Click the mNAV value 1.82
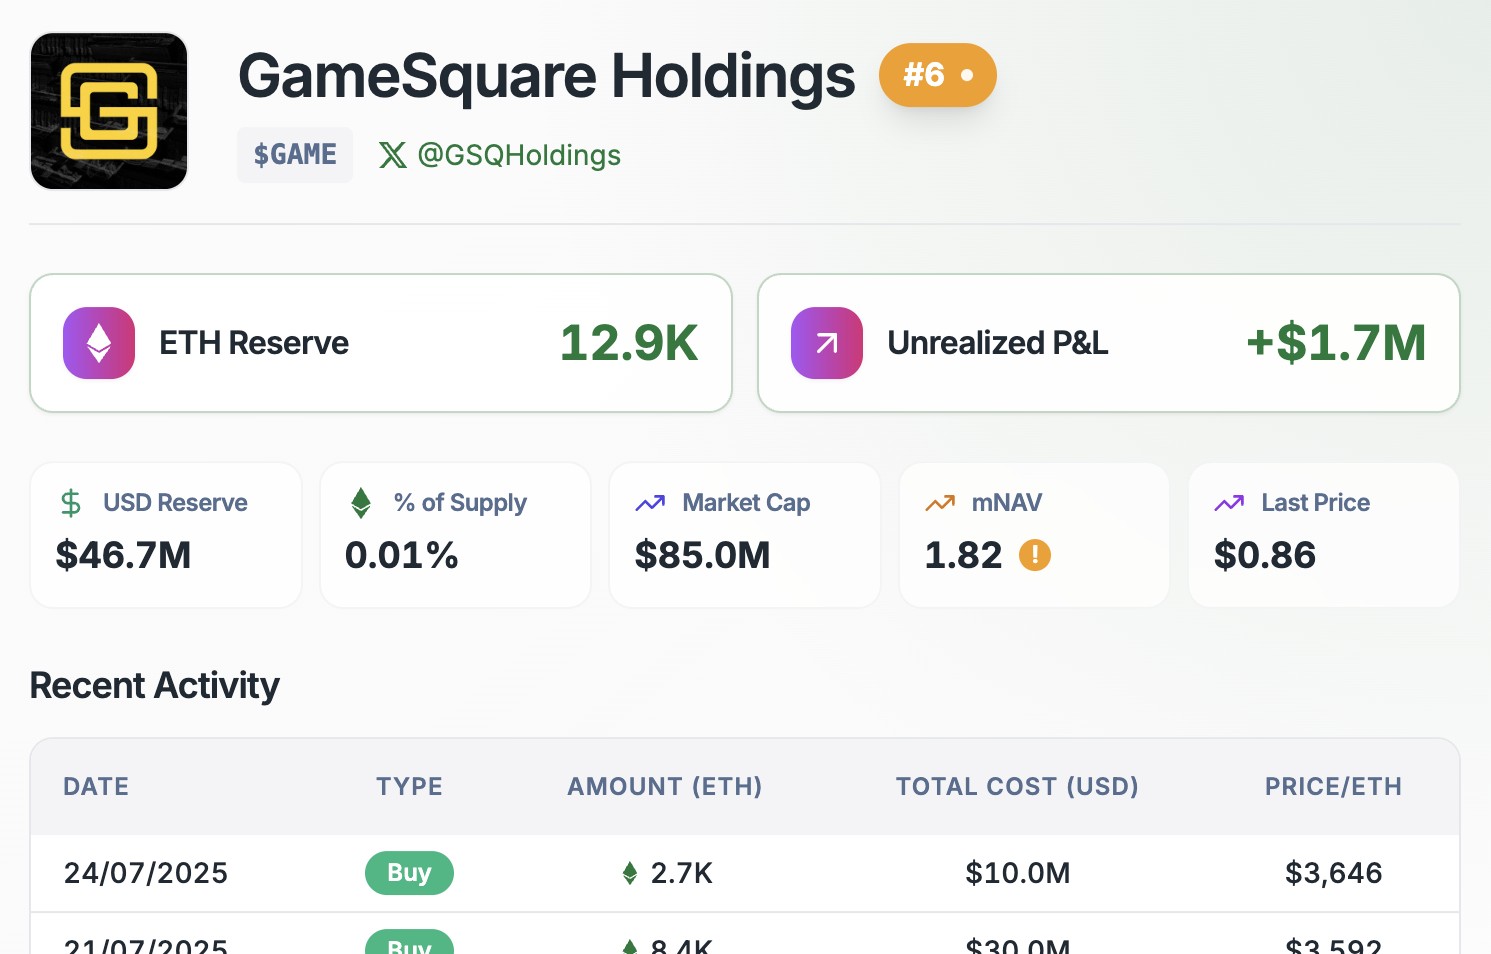The image size is (1491, 954). [x=963, y=555]
